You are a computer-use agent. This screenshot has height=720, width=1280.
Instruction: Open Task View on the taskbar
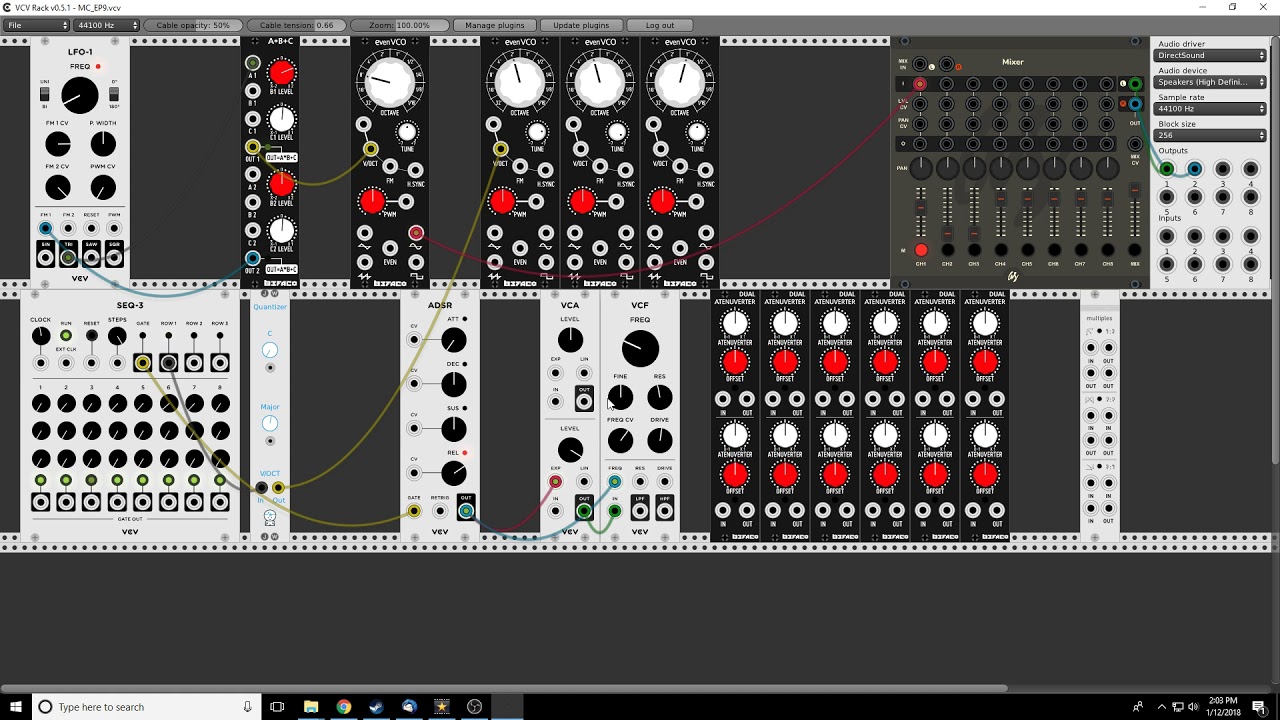[277, 707]
